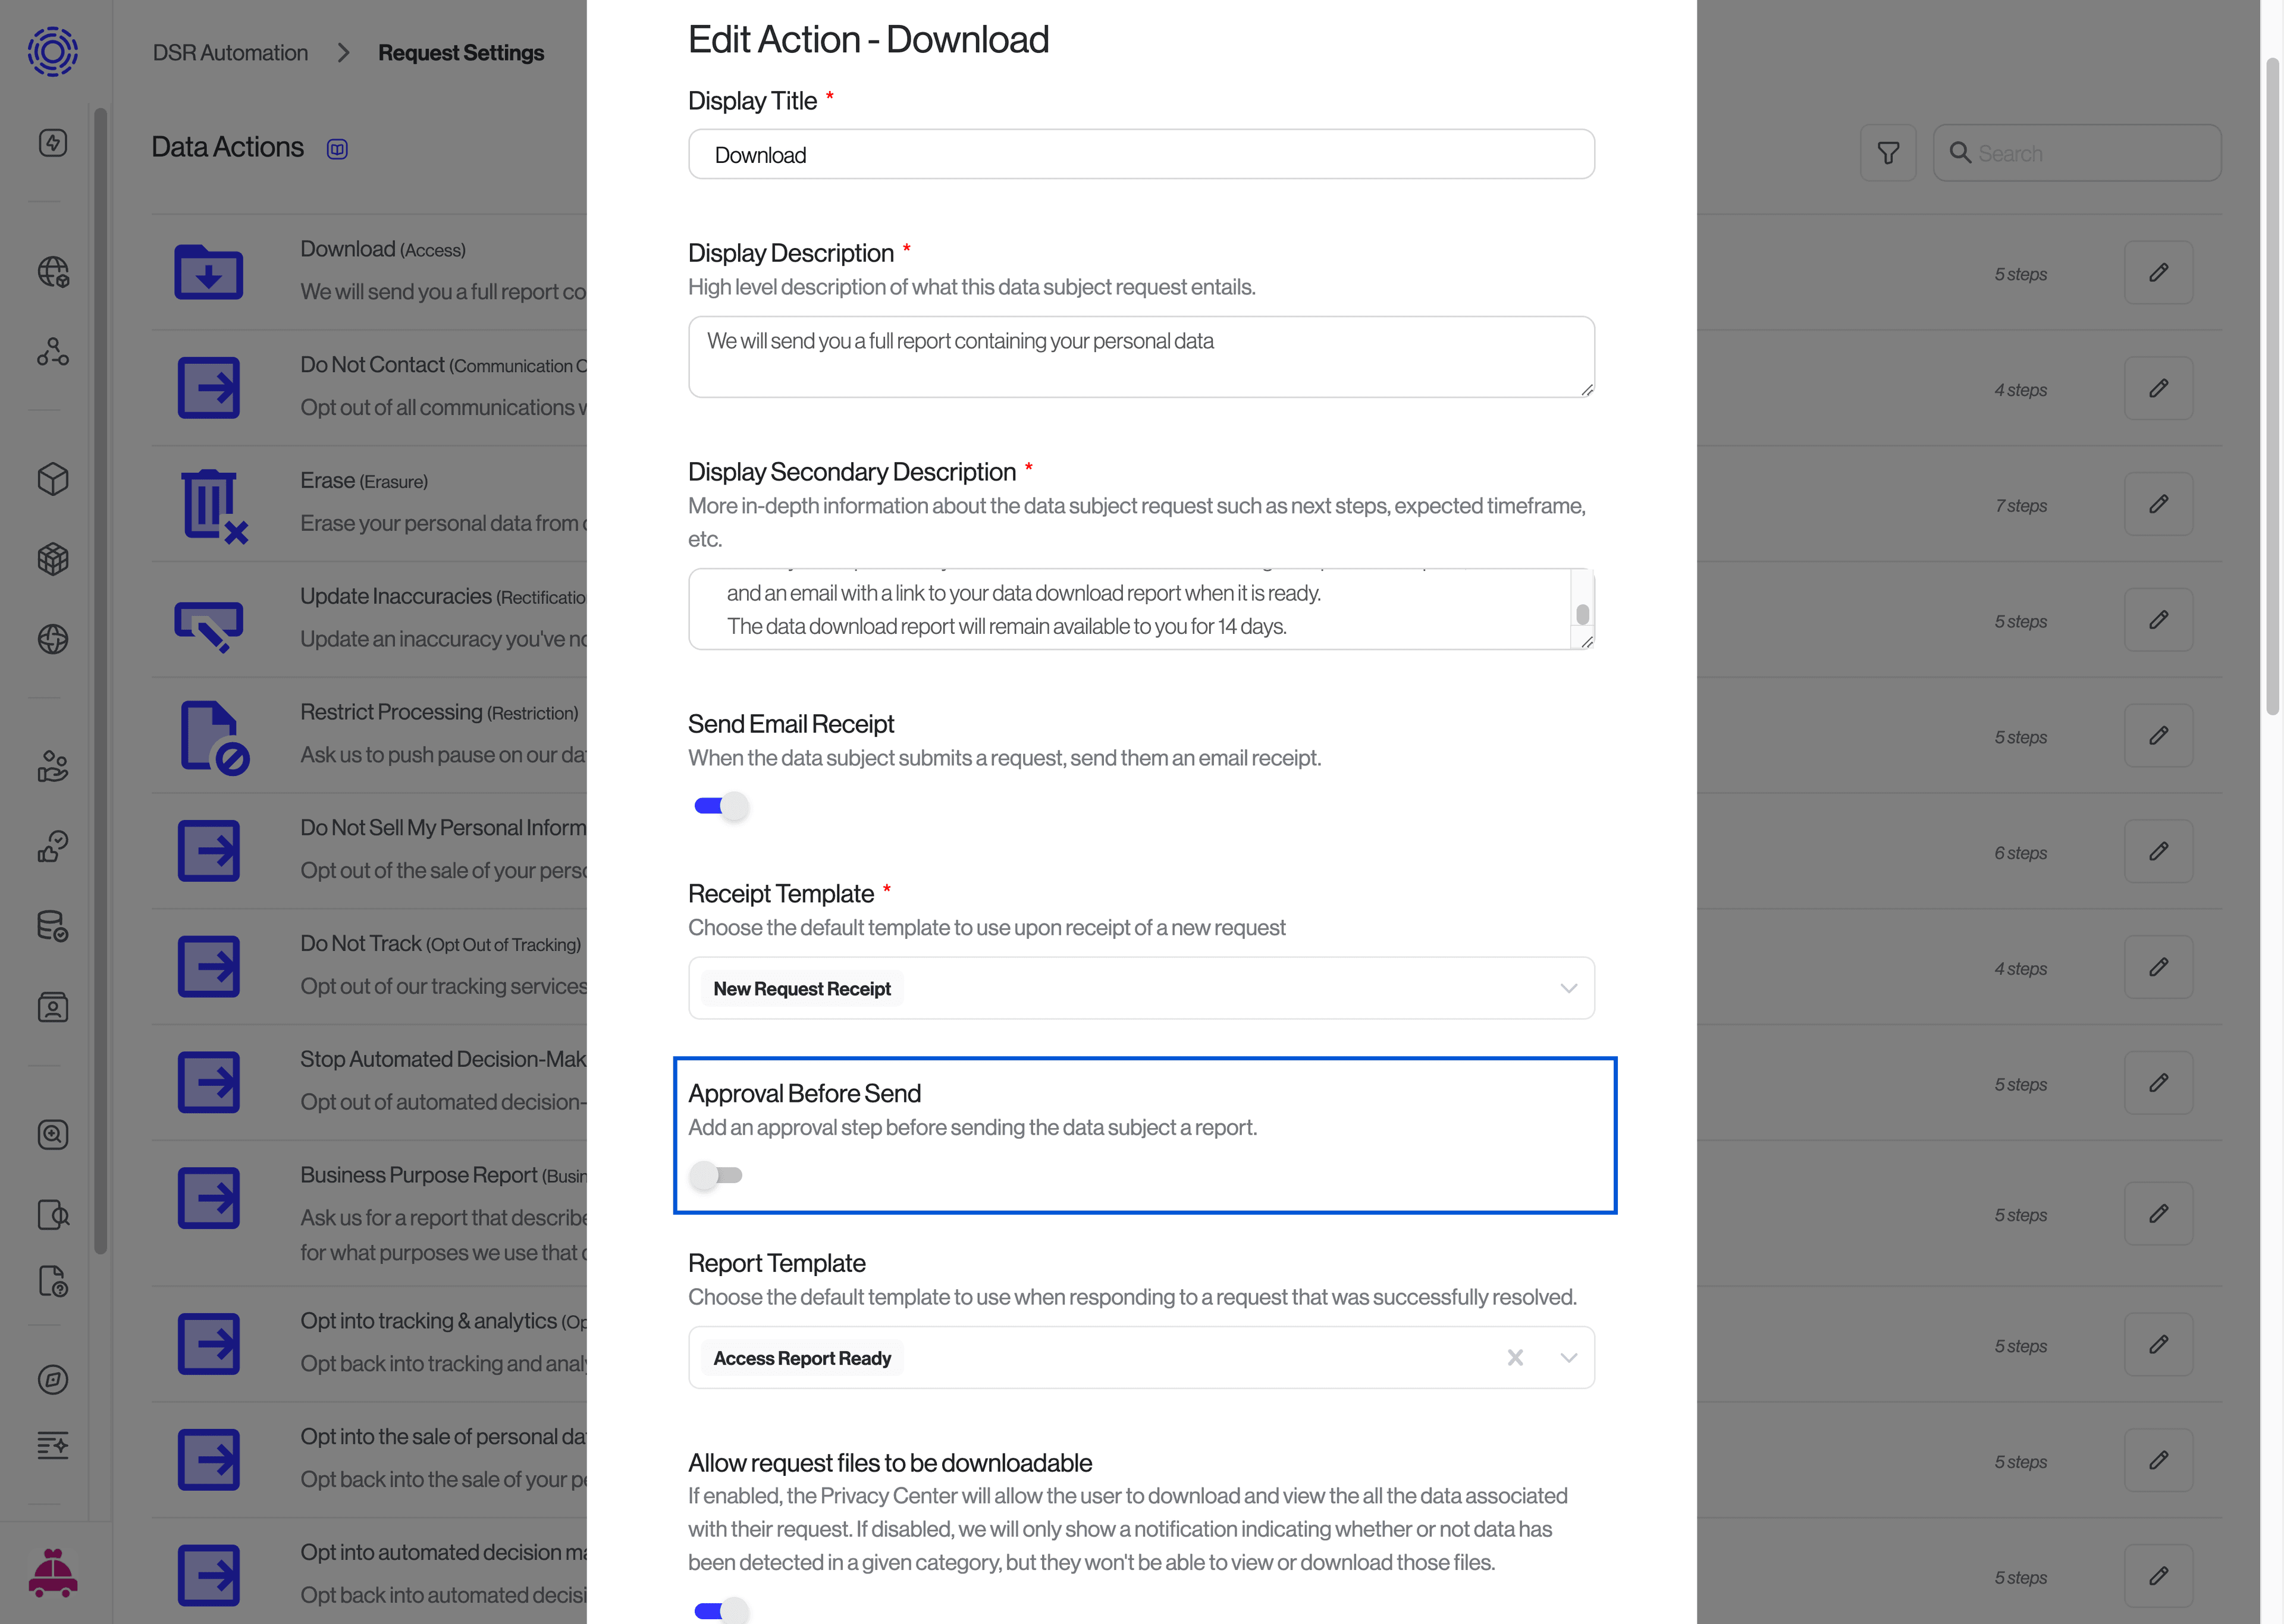Edit the Stop Automated Decision-Making pencil icon
The height and width of the screenshot is (1624, 2284).
2158,1083
